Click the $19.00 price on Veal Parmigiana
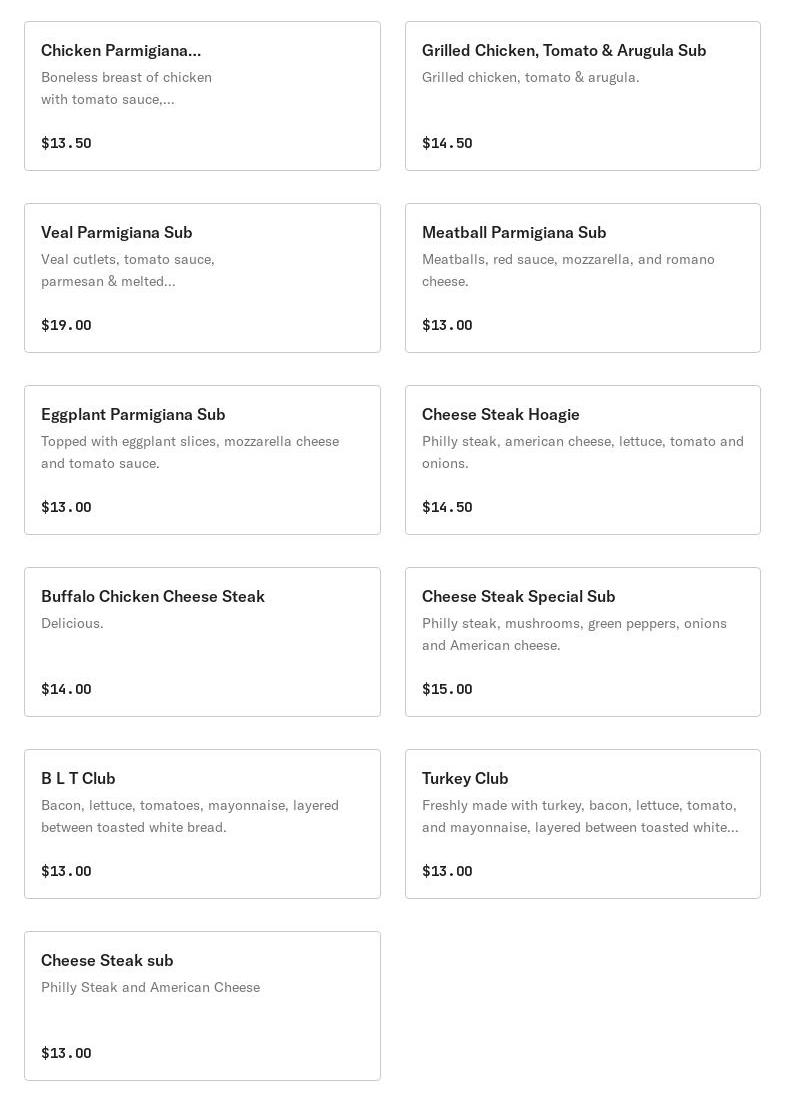 point(66,324)
